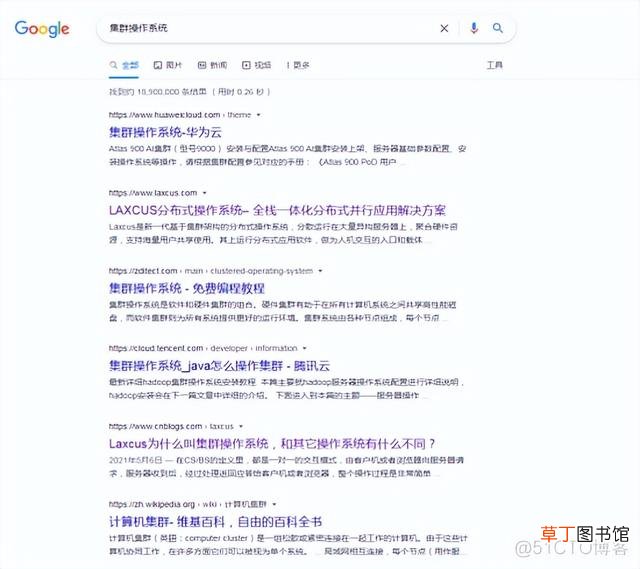Submit search with the magnifier icon
Viewport: 640px width, 569px height.
coord(497,28)
